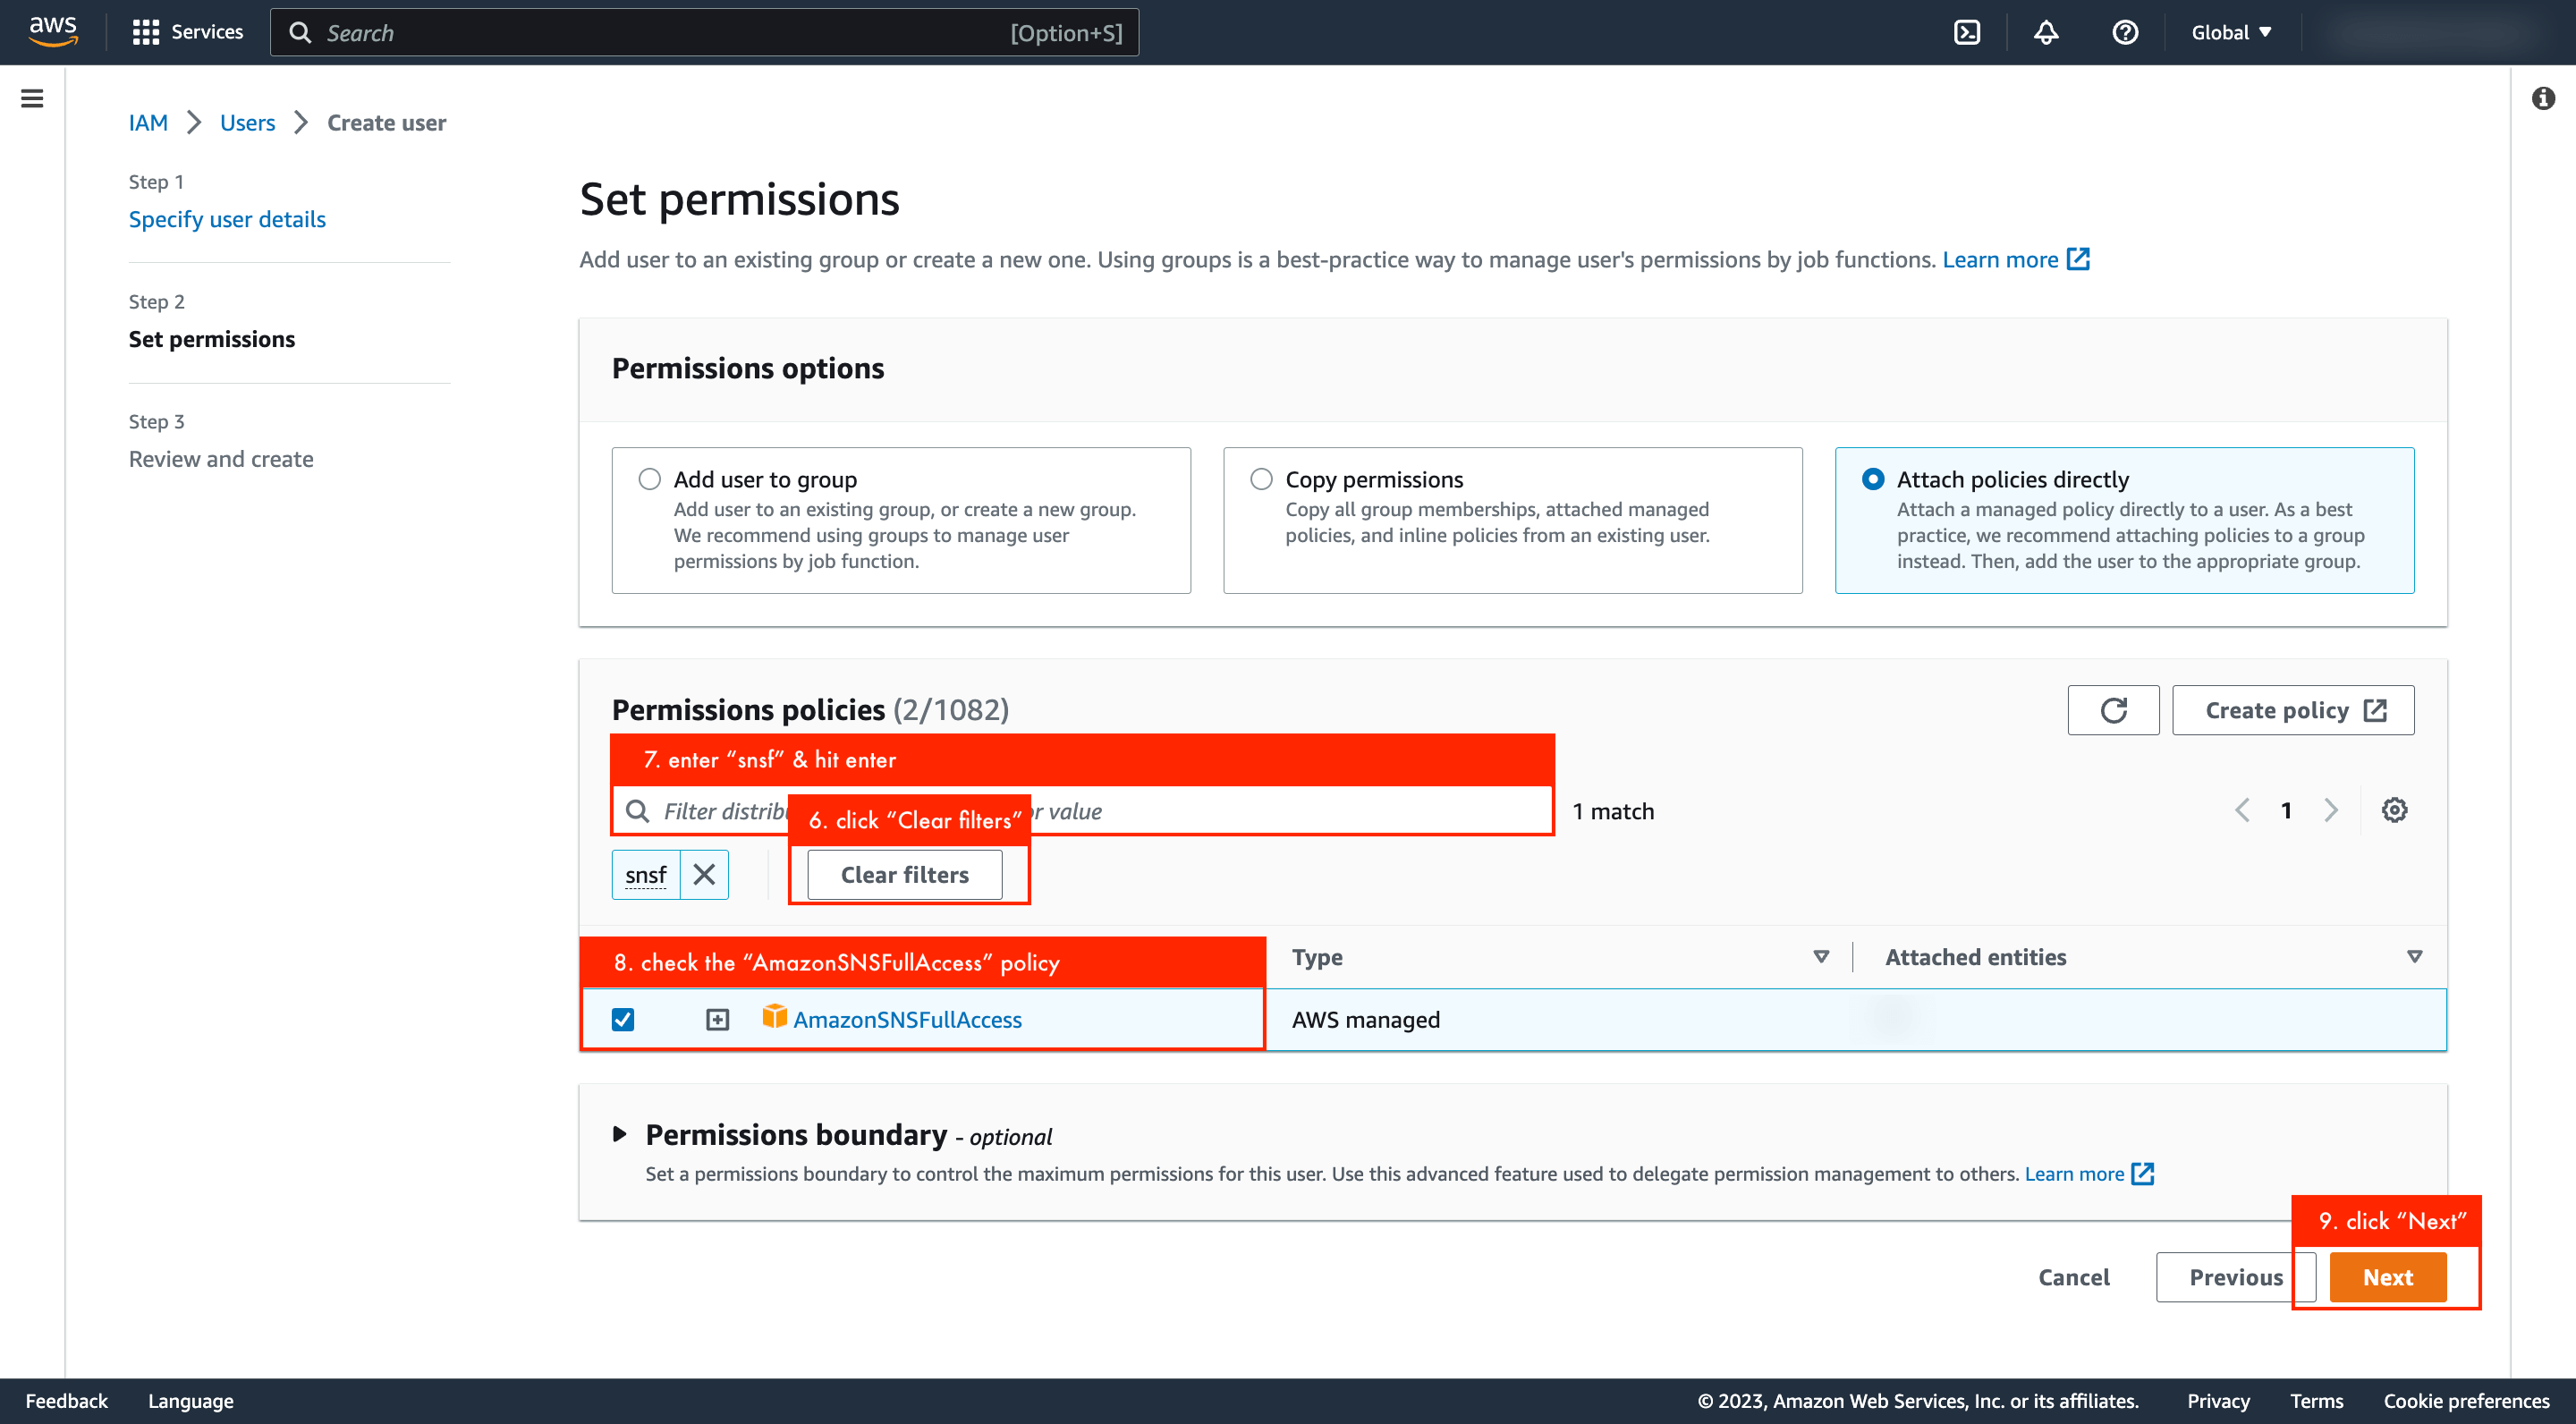Viewport: 2576px width, 1424px height.
Task: Open the Type column dropdown filter
Action: (1818, 956)
